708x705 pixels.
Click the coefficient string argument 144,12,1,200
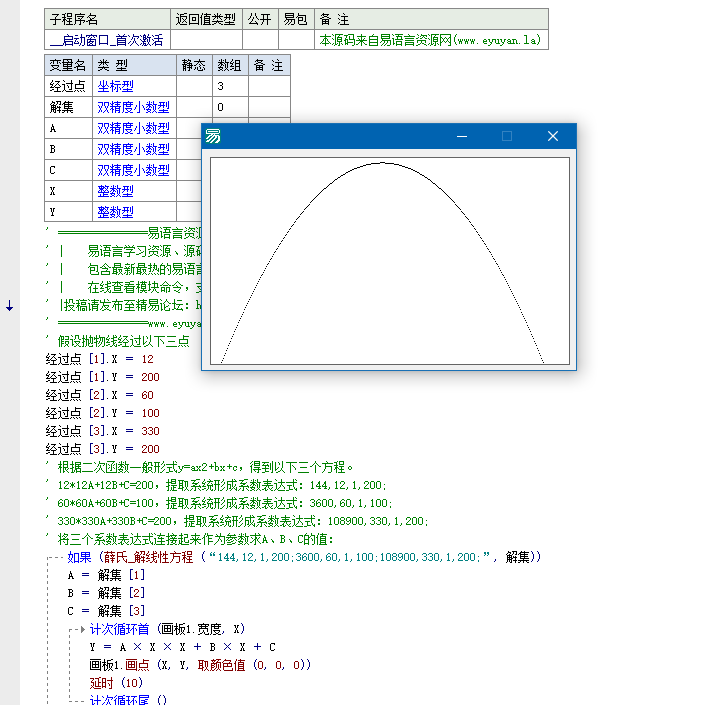coord(349,557)
